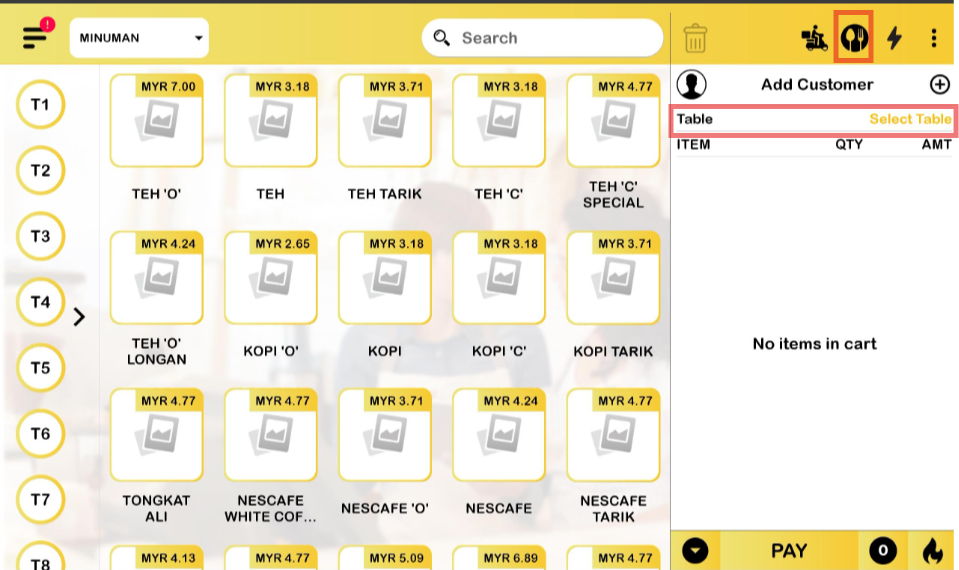
Task: Select table T4
Action: click(x=40, y=301)
